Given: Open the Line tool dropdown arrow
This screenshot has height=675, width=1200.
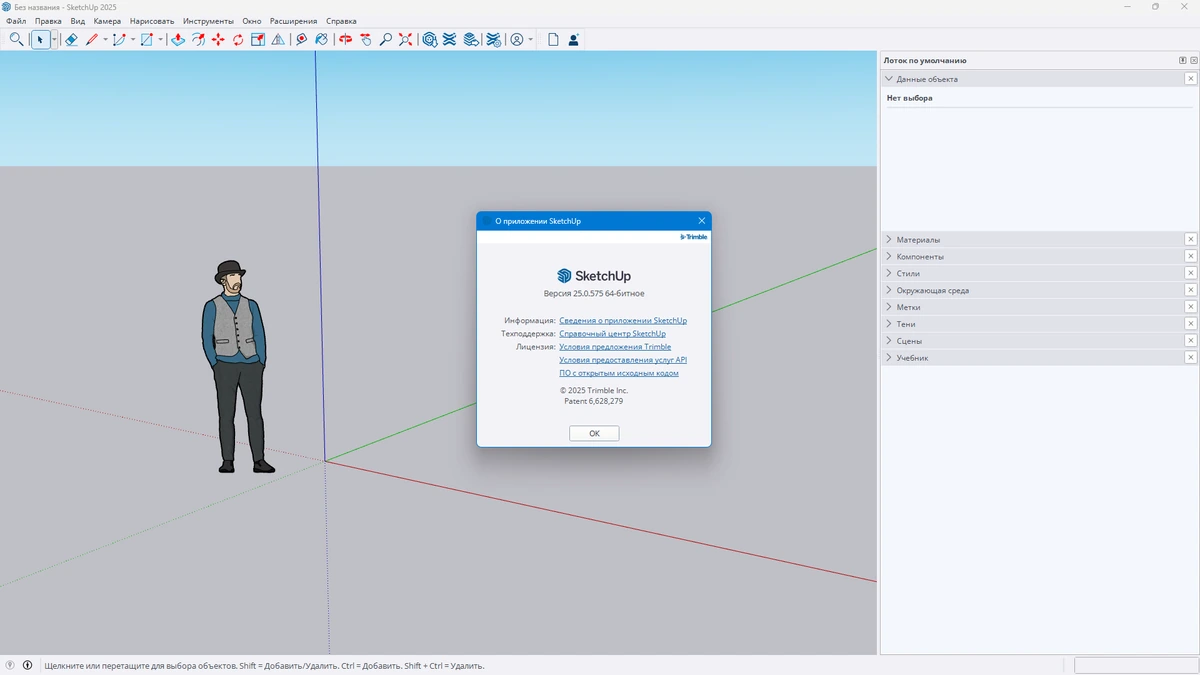Looking at the screenshot, I should click(x=105, y=40).
